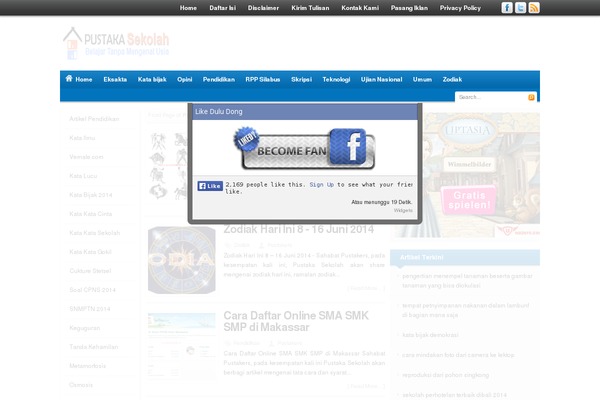Select Skripsi in blue navigation
Viewport: 600px width, 400px height.
(301, 79)
